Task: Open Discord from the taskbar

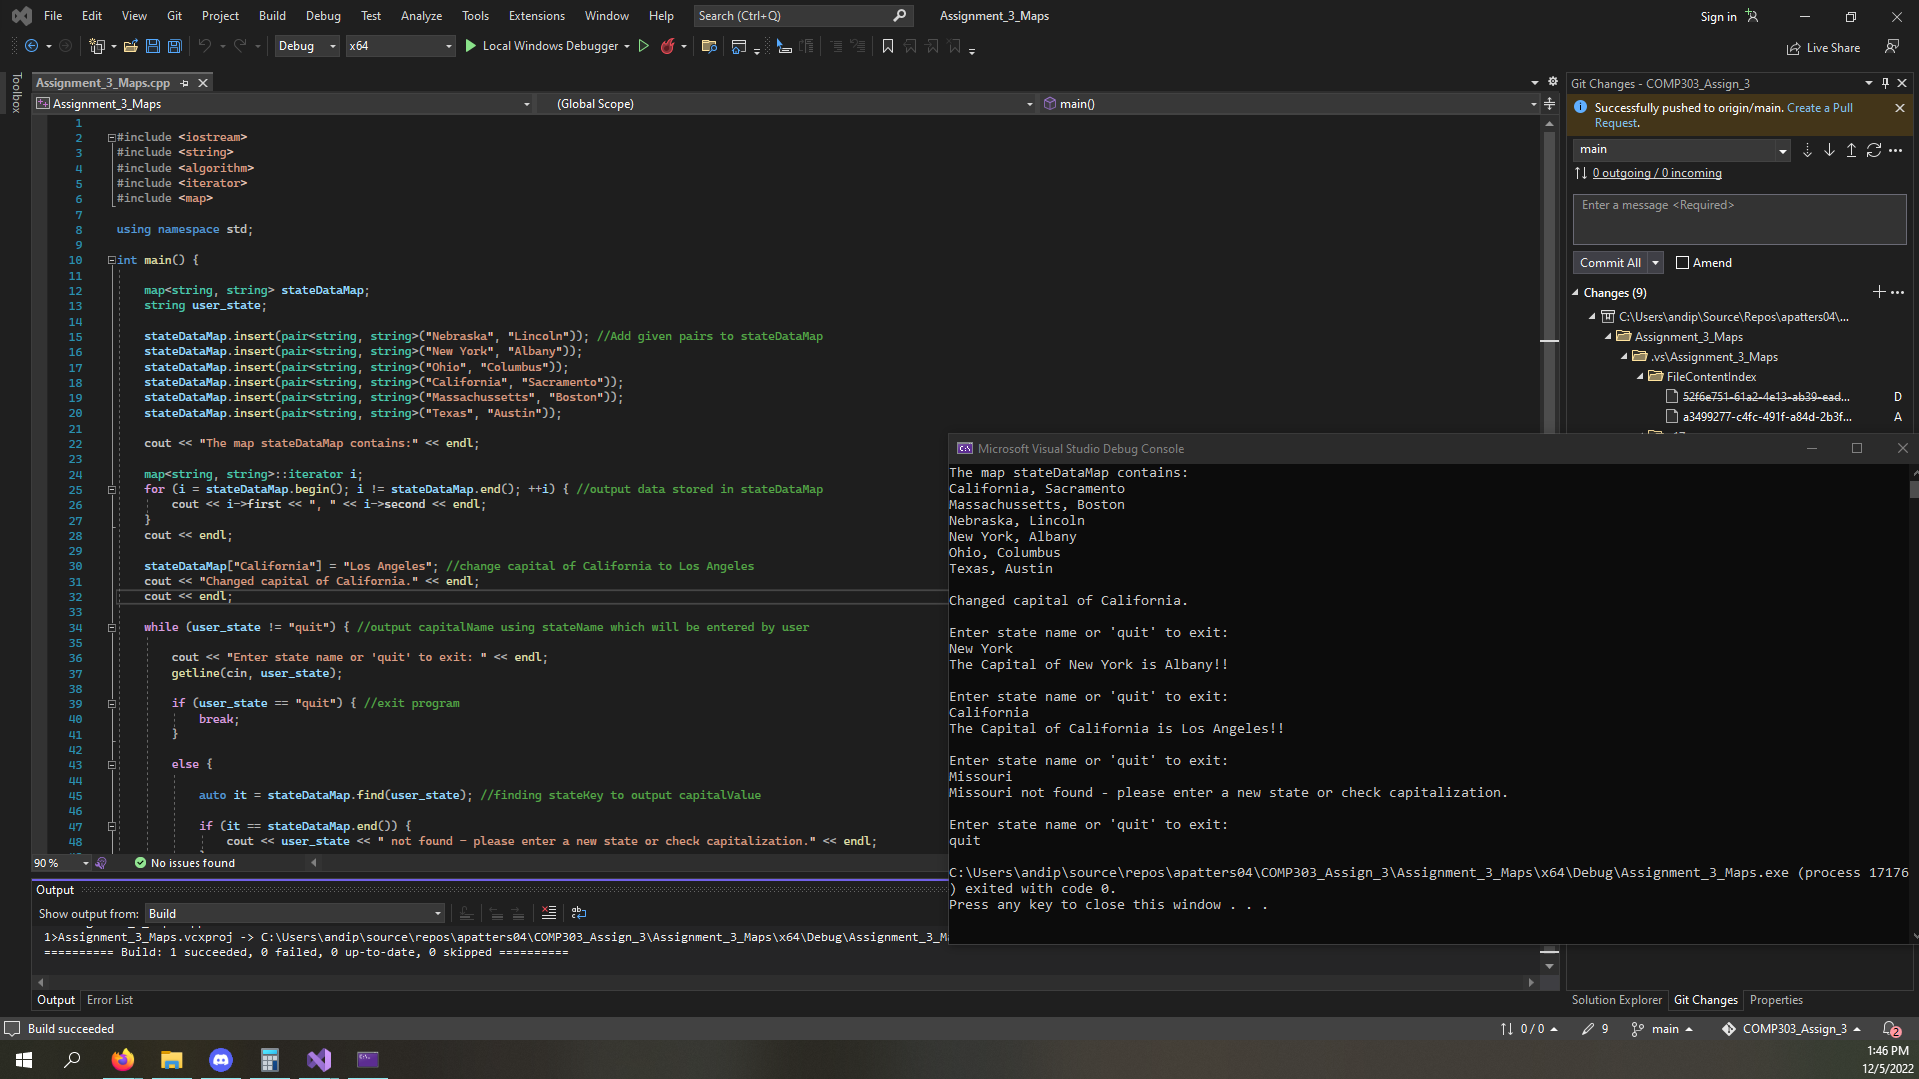Action: click(221, 1060)
